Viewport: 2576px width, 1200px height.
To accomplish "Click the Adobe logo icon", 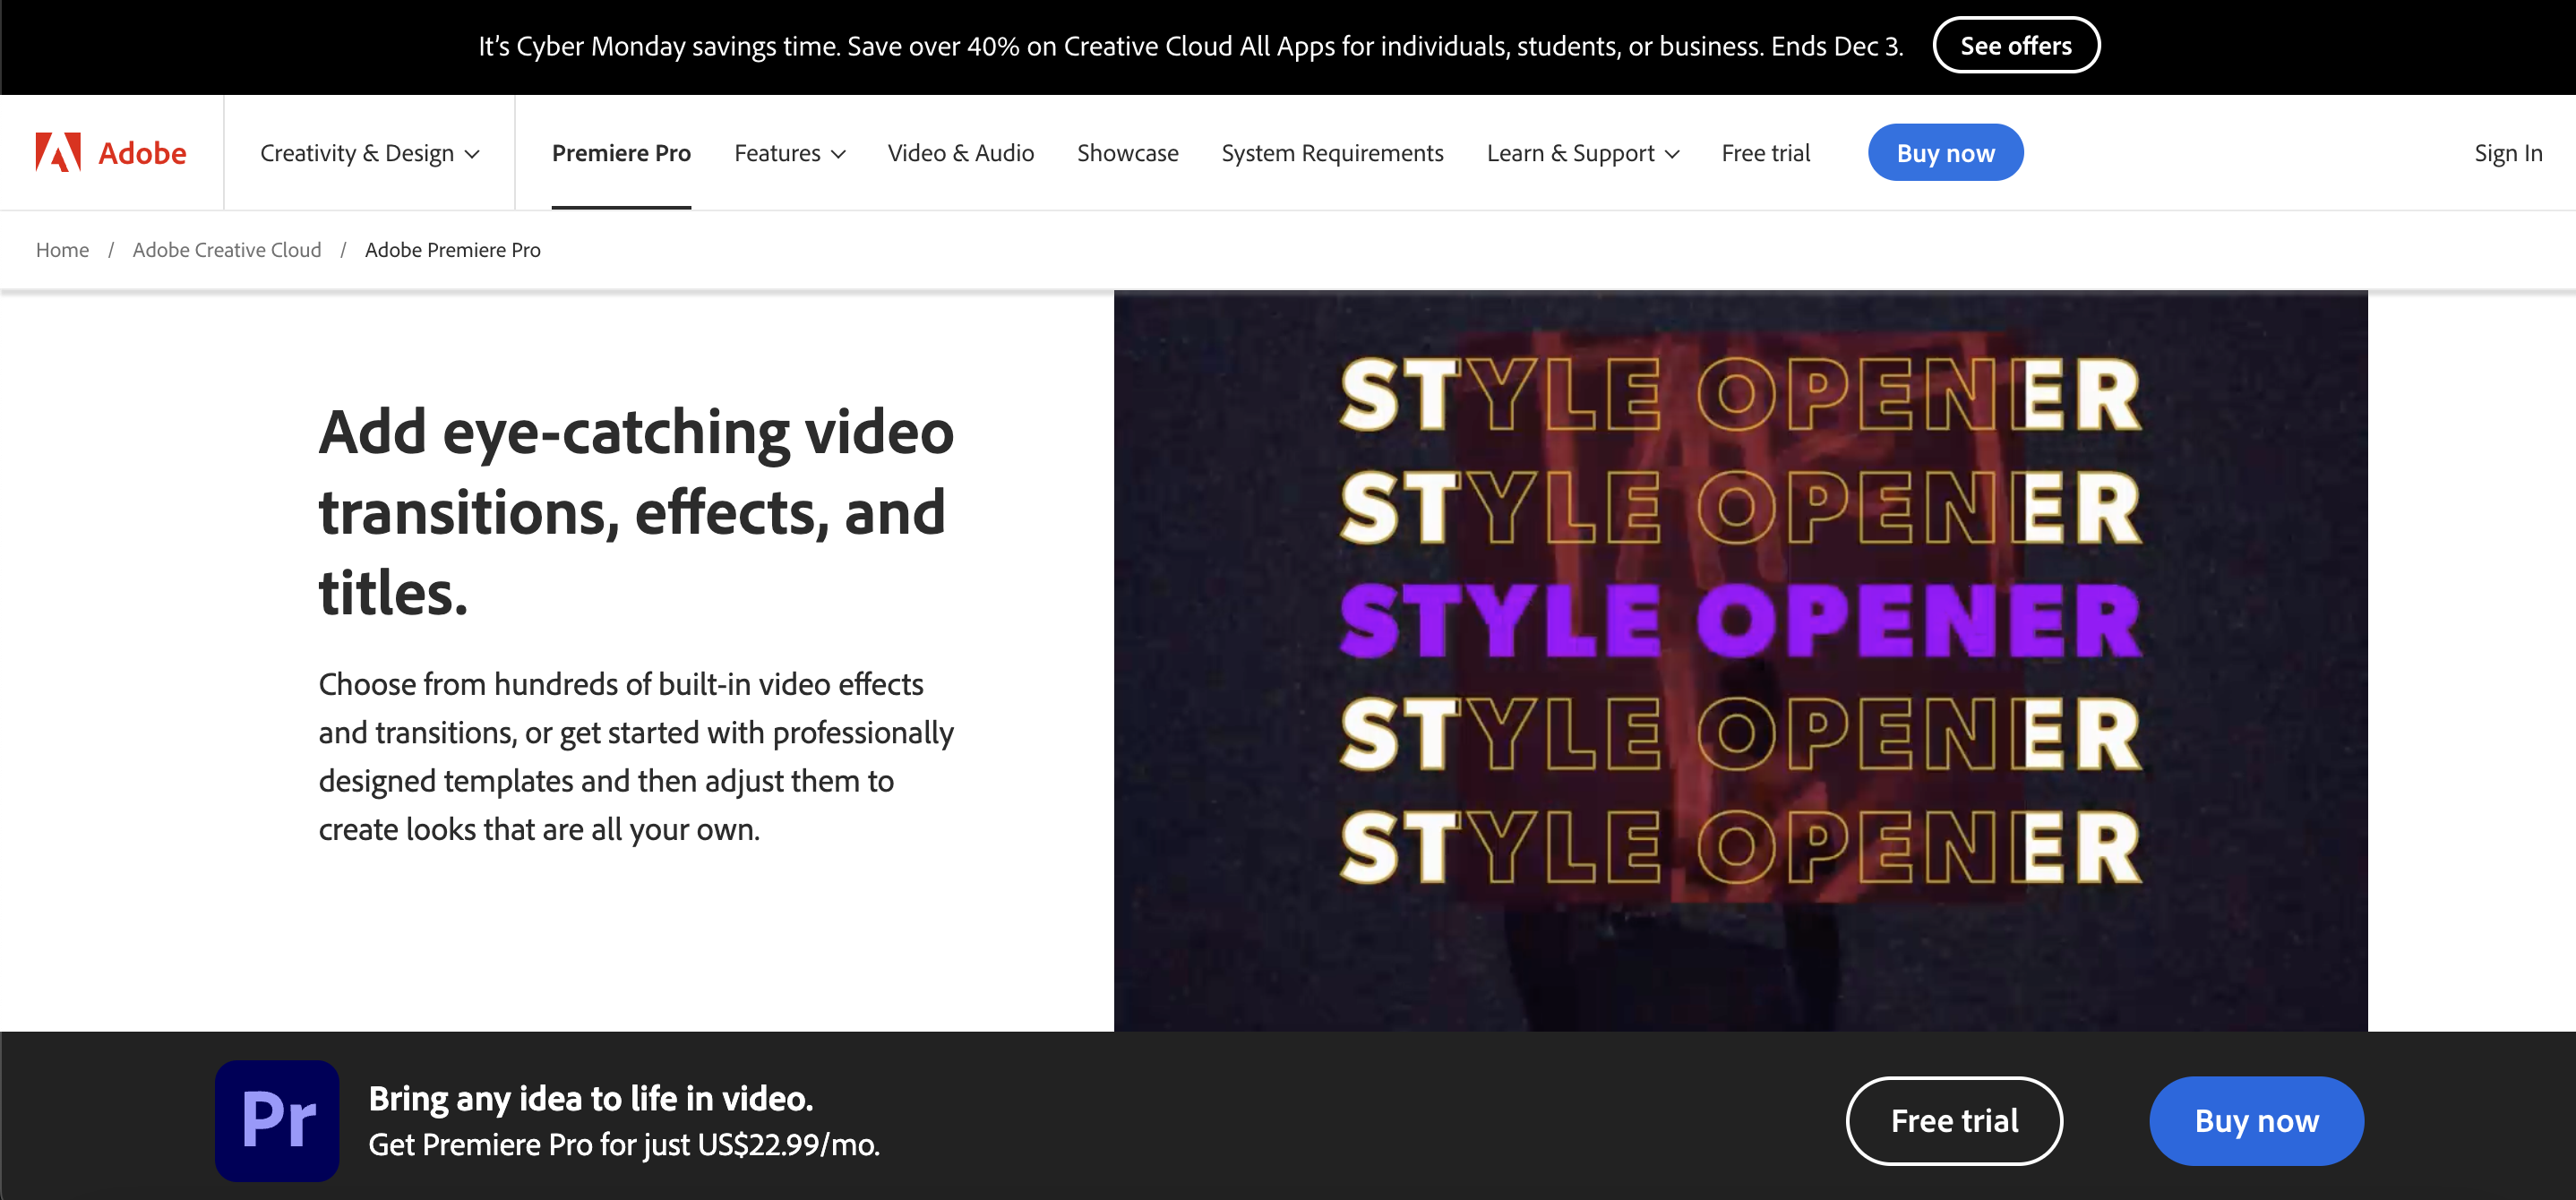I will click(x=58, y=152).
